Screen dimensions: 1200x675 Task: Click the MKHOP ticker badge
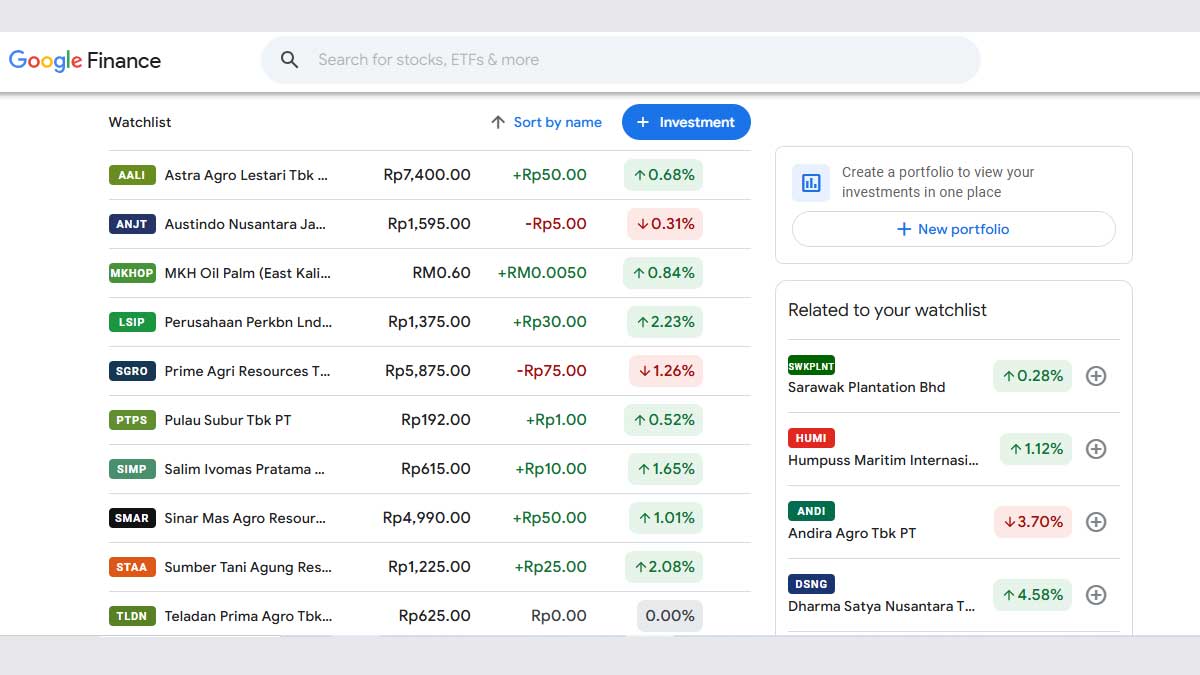click(132, 273)
